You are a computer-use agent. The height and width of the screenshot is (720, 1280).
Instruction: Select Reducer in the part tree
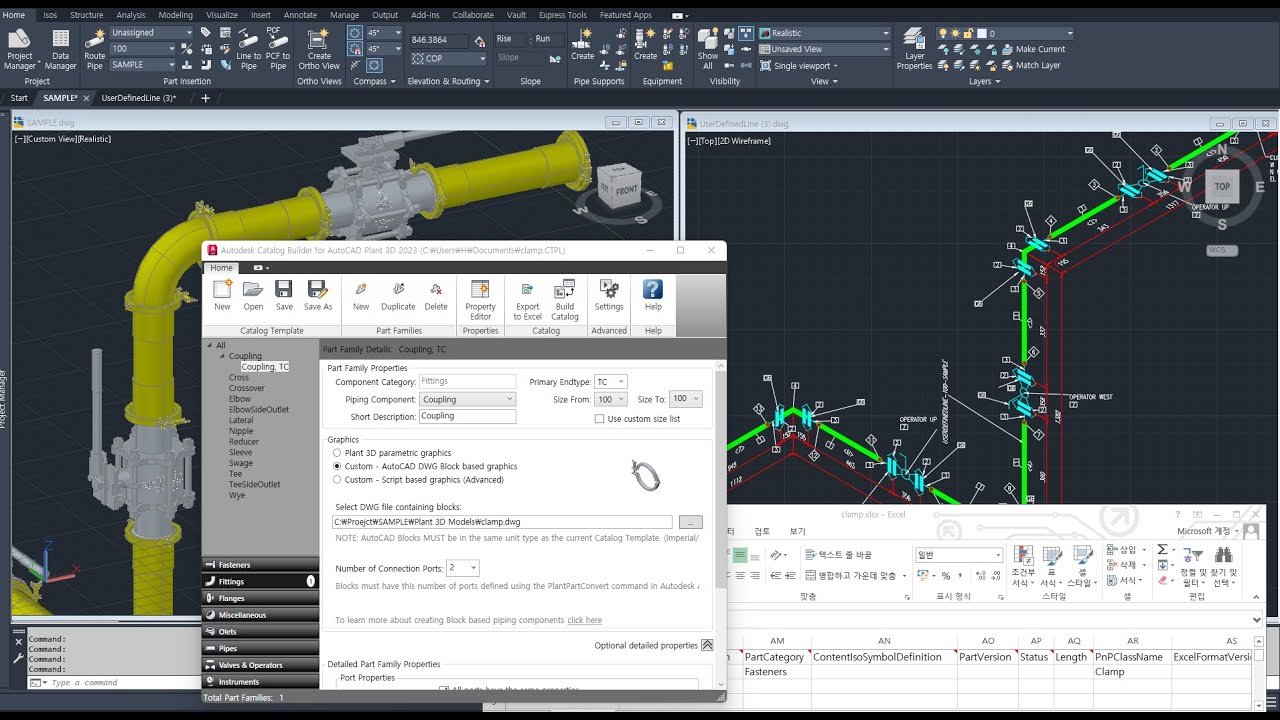(244, 441)
